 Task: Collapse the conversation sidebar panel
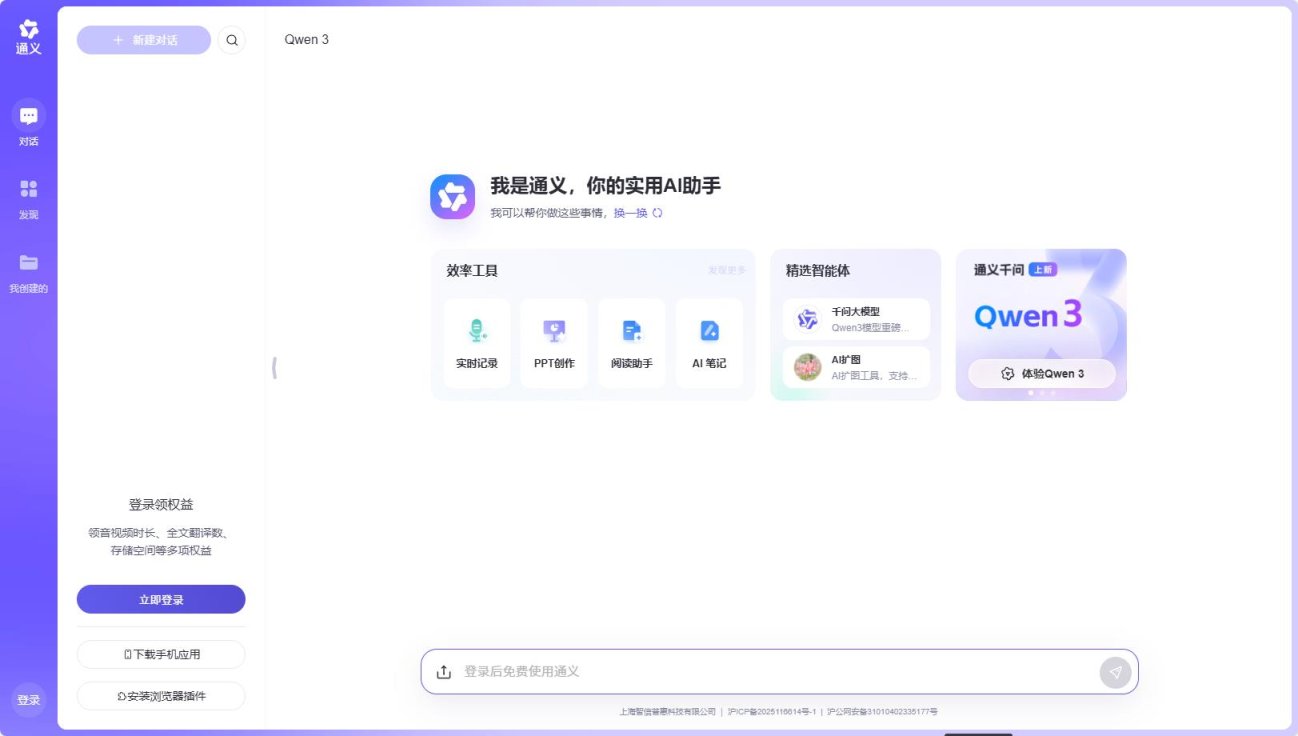tap(274, 368)
